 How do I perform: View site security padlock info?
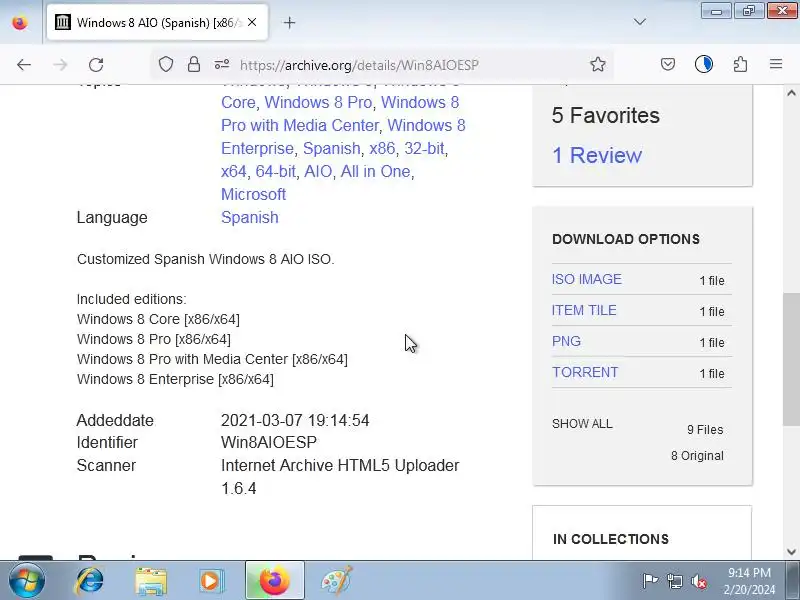(194, 64)
